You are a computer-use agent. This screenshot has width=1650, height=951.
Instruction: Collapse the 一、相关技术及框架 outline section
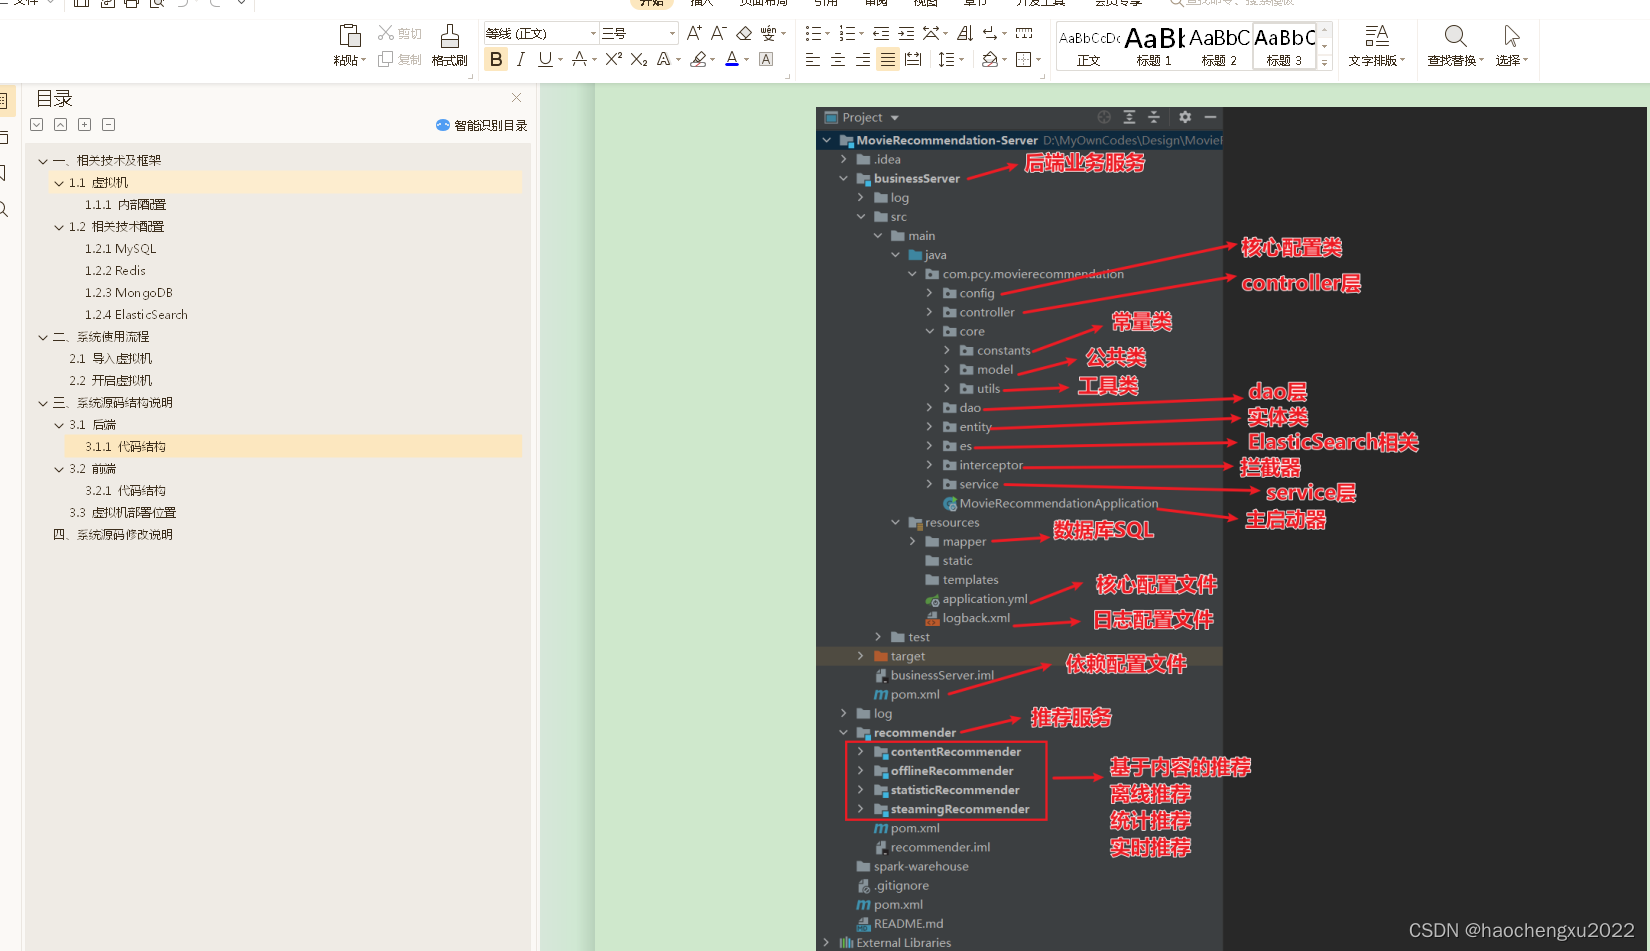click(x=43, y=161)
